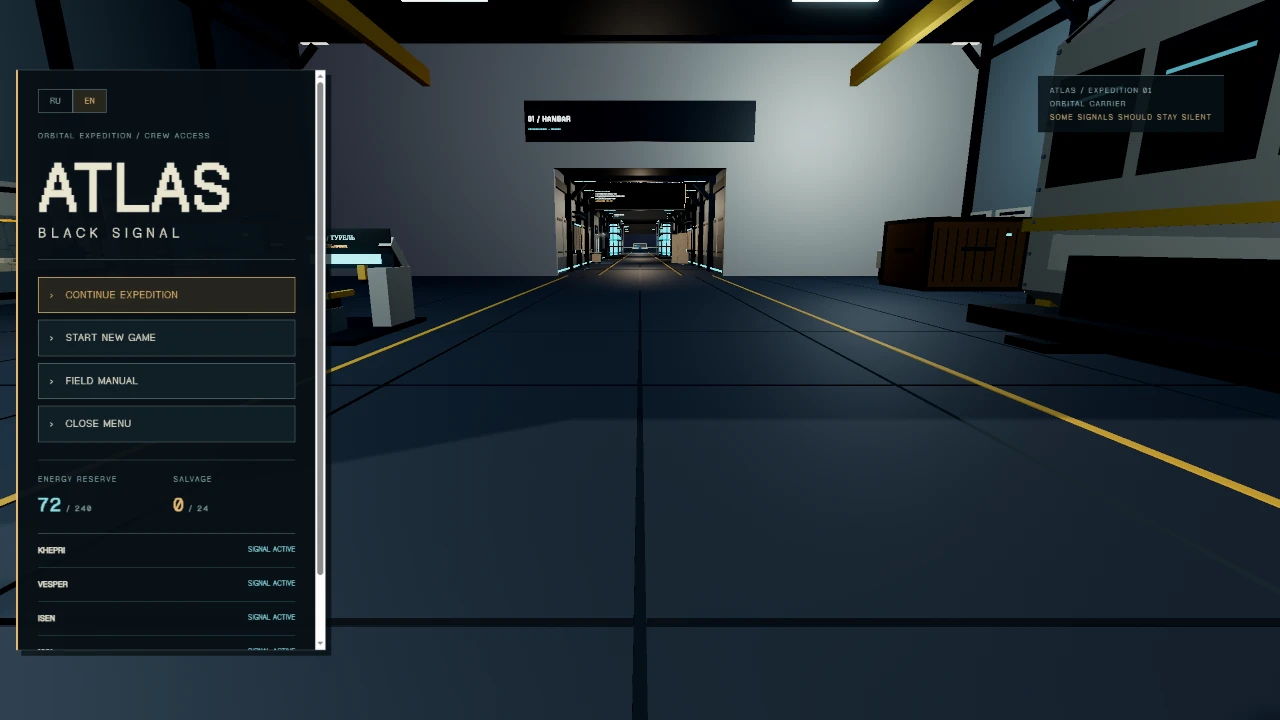This screenshot has width=1280, height=720.
Task: Click the Energy Reserve value 72
Action: (49, 505)
